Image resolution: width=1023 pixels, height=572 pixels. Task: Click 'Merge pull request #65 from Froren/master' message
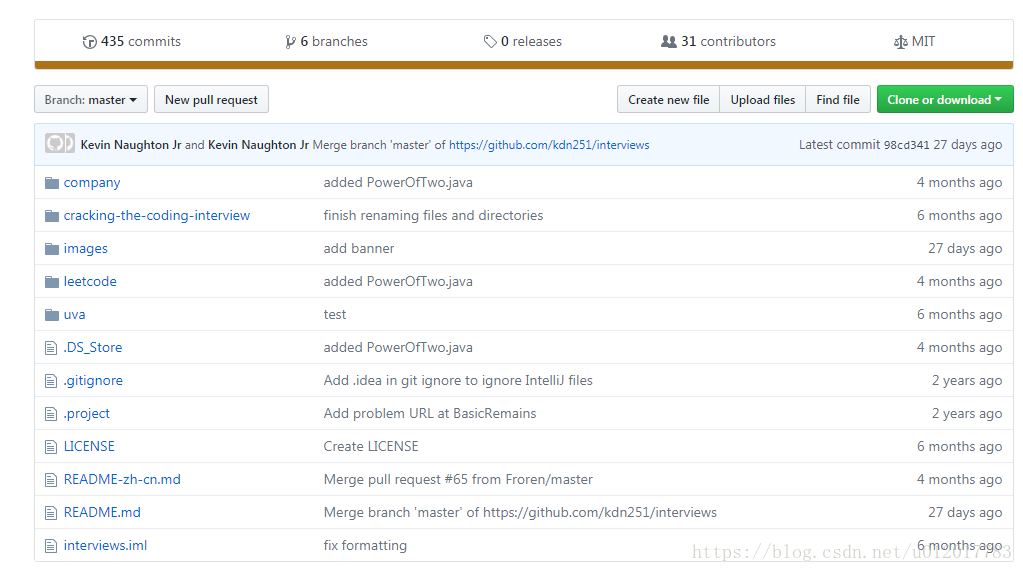[x=458, y=479]
